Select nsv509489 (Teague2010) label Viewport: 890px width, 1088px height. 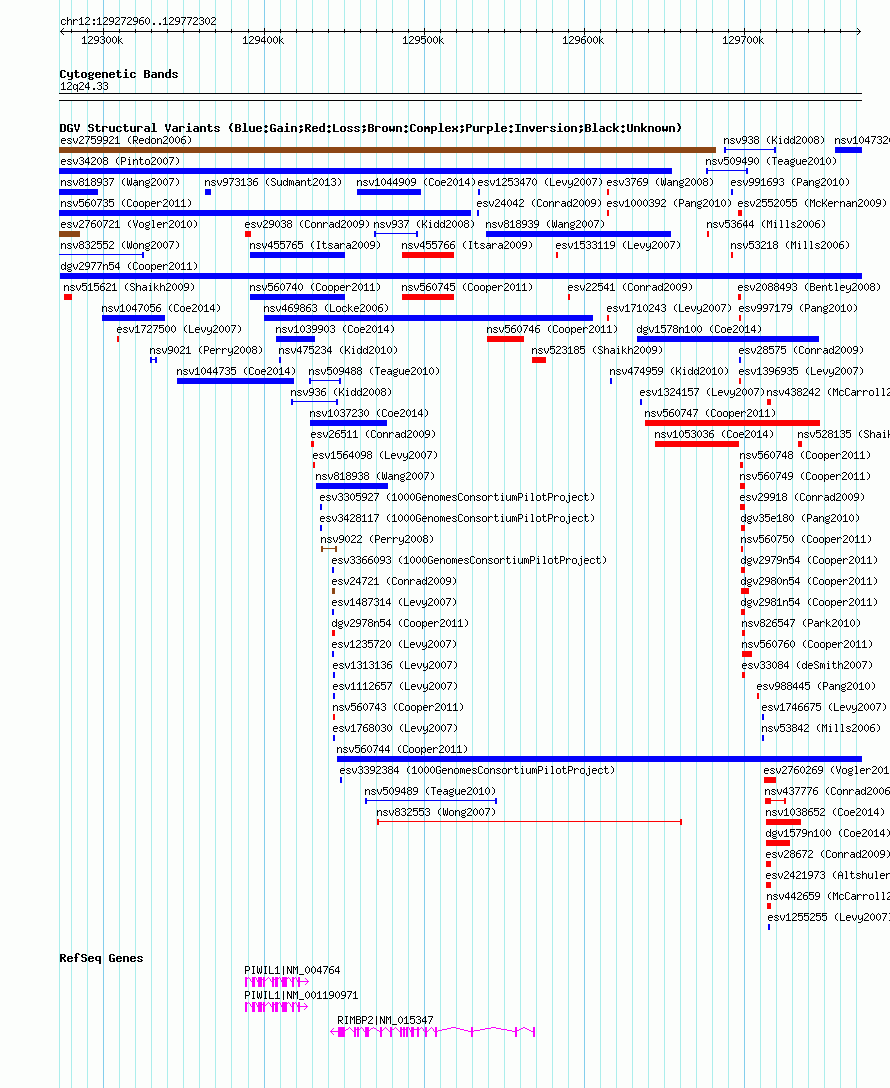pos(430,791)
